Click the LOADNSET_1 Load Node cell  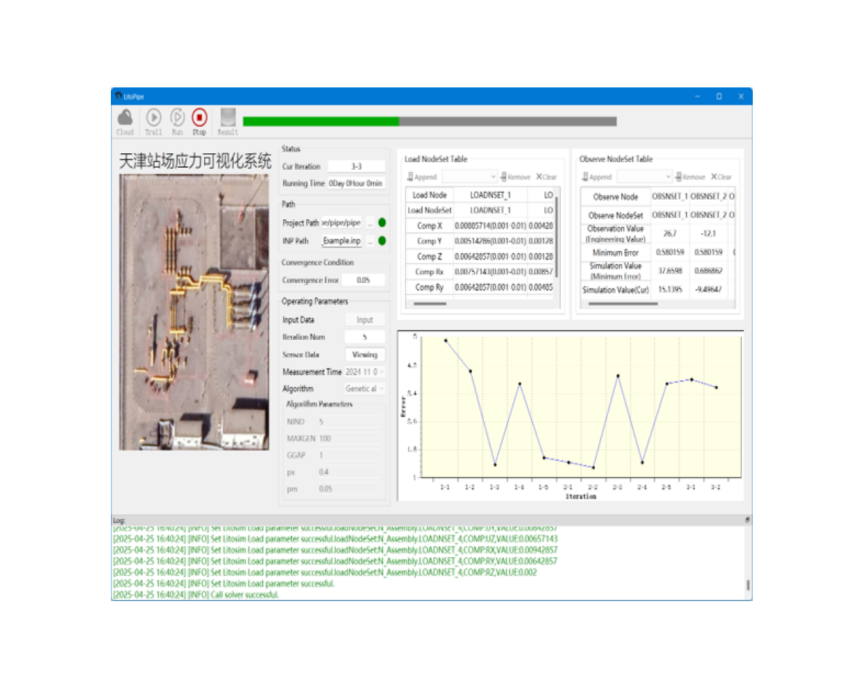pos(491,195)
